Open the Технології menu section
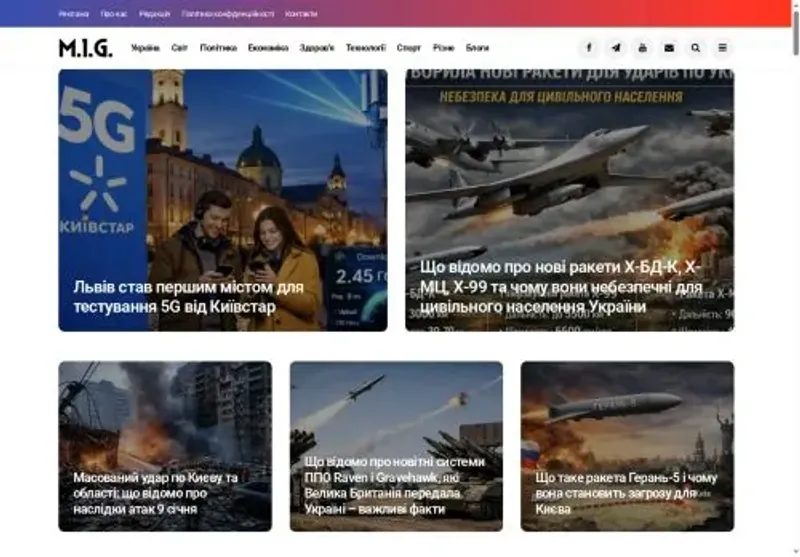This screenshot has height=557, width=800. pos(366,48)
